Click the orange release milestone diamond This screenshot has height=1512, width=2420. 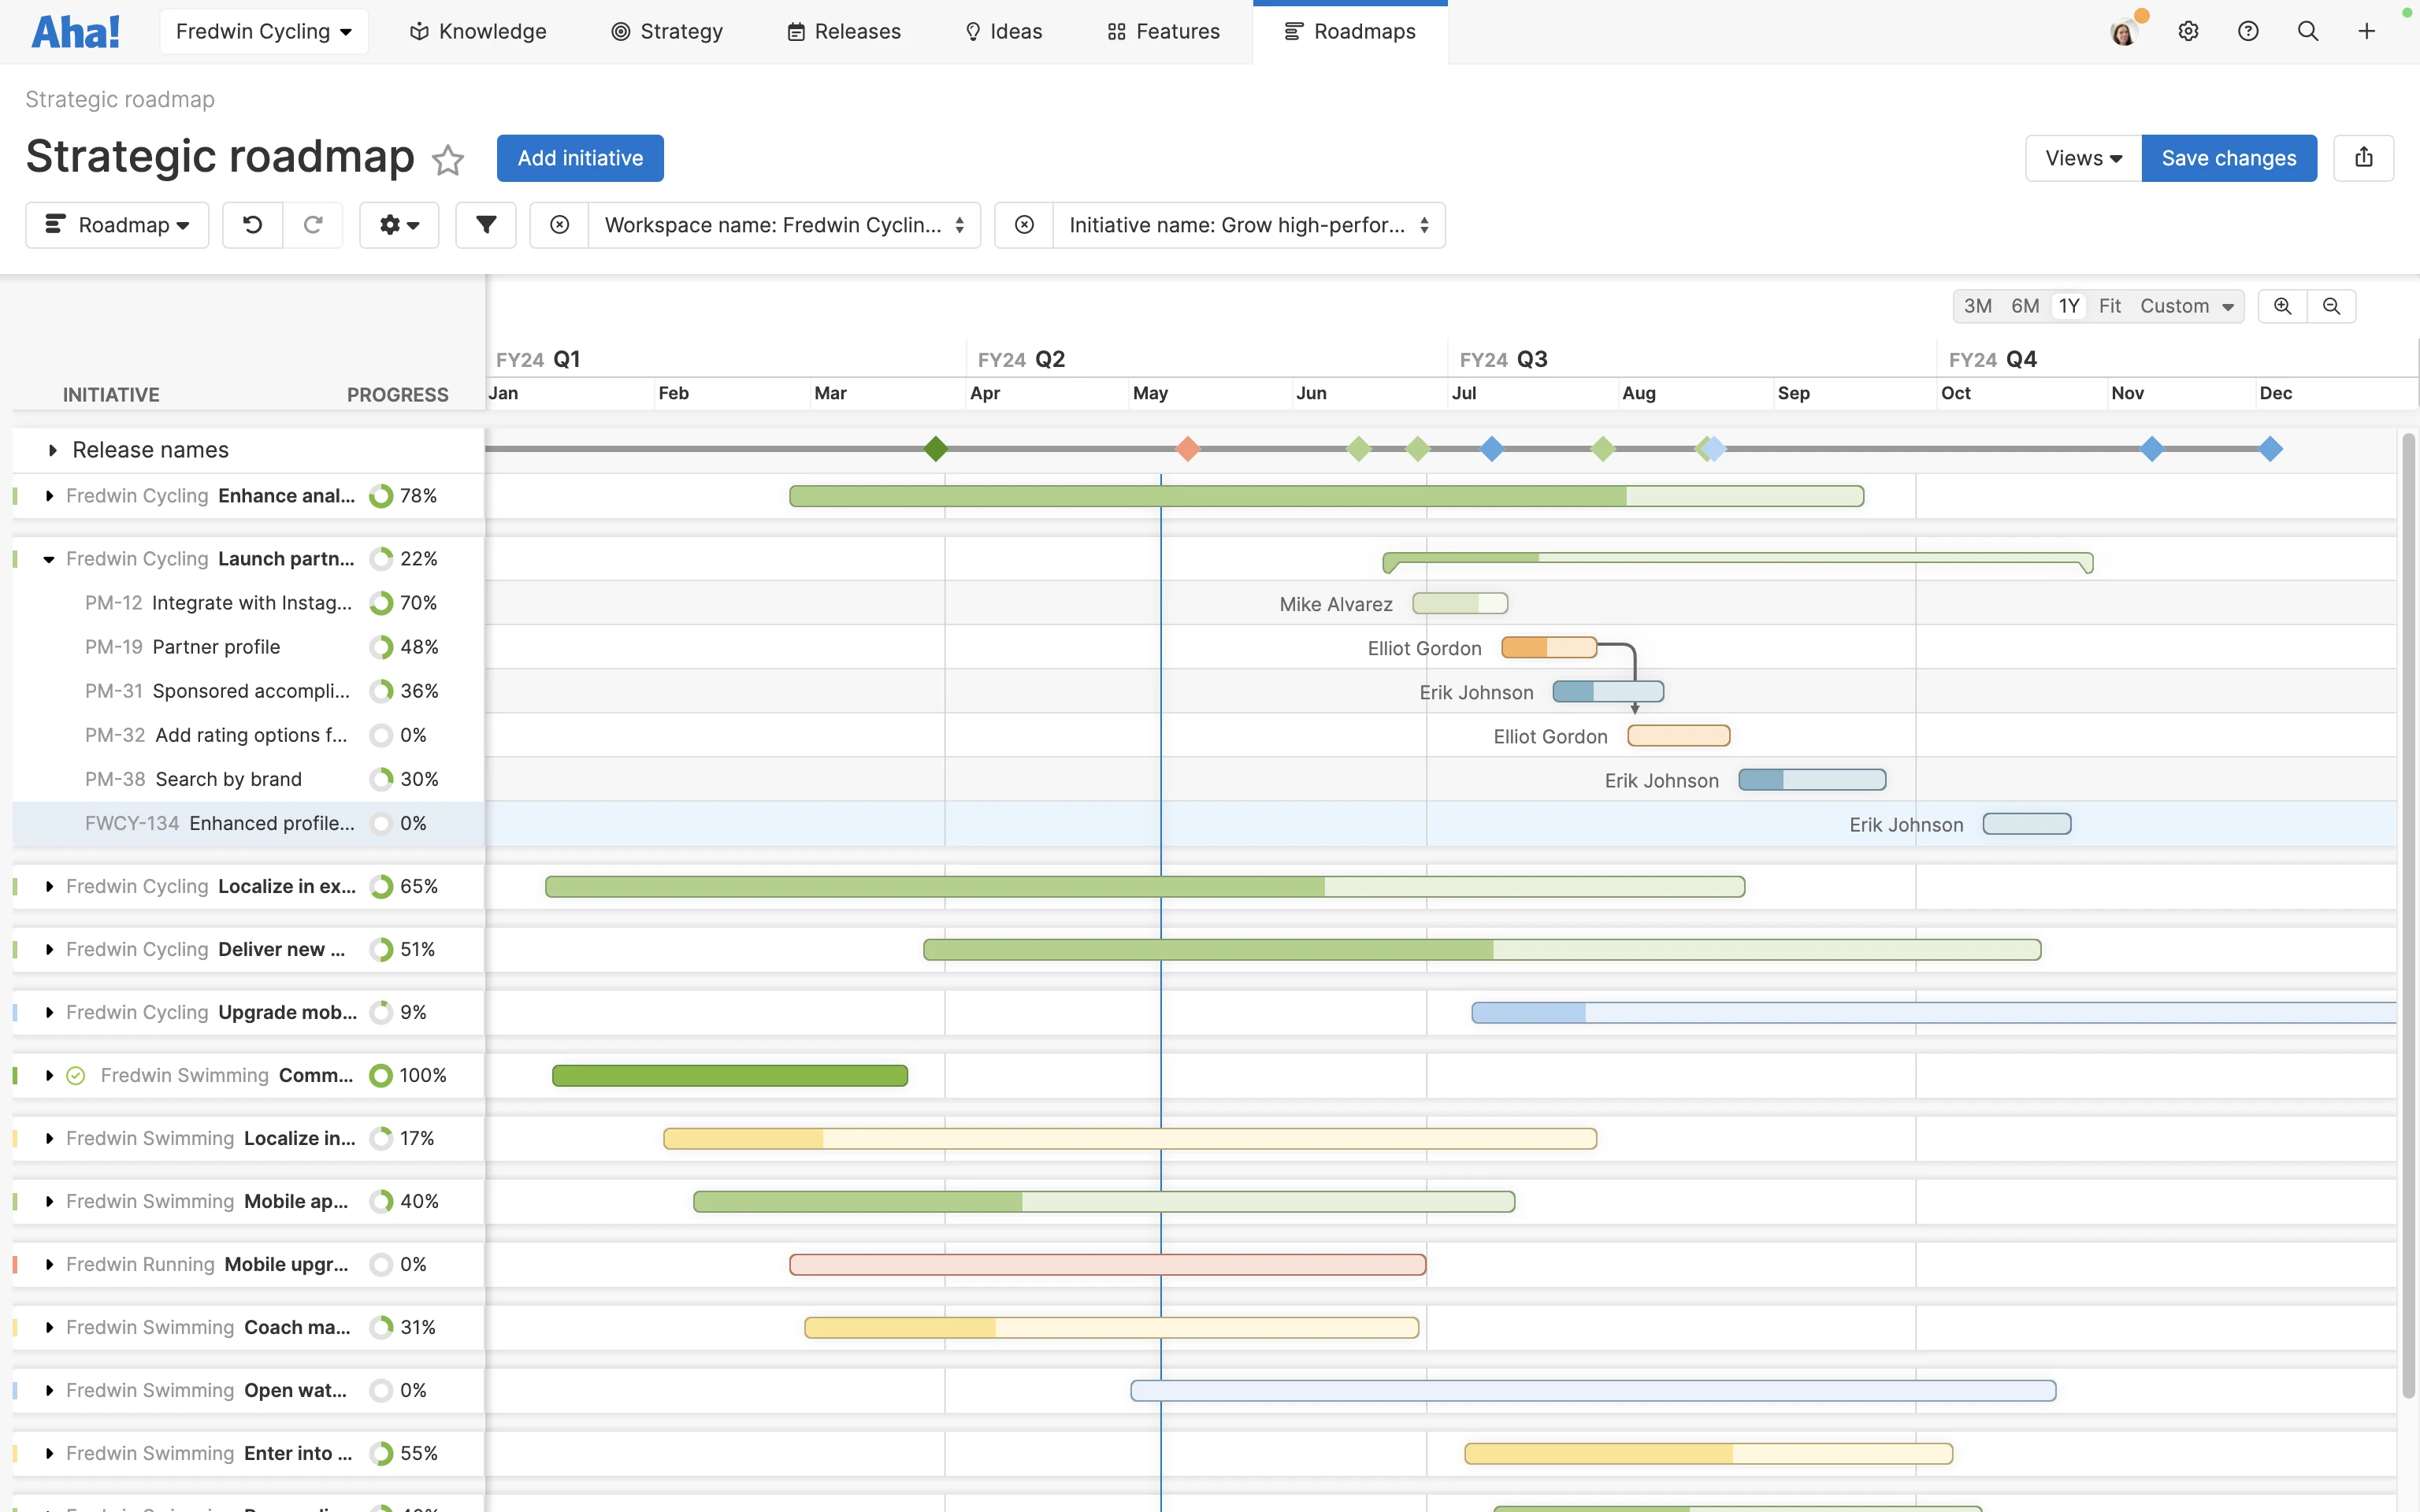(x=1187, y=449)
